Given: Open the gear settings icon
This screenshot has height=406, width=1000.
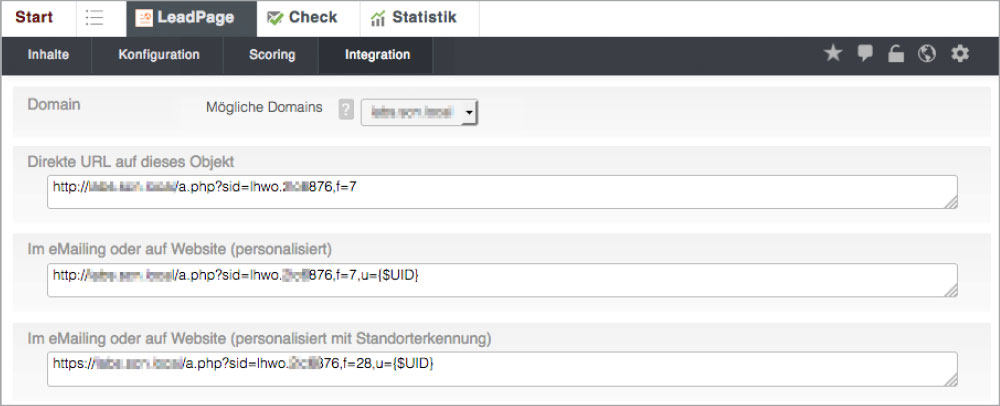Looking at the screenshot, I should (x=960, y=54).
